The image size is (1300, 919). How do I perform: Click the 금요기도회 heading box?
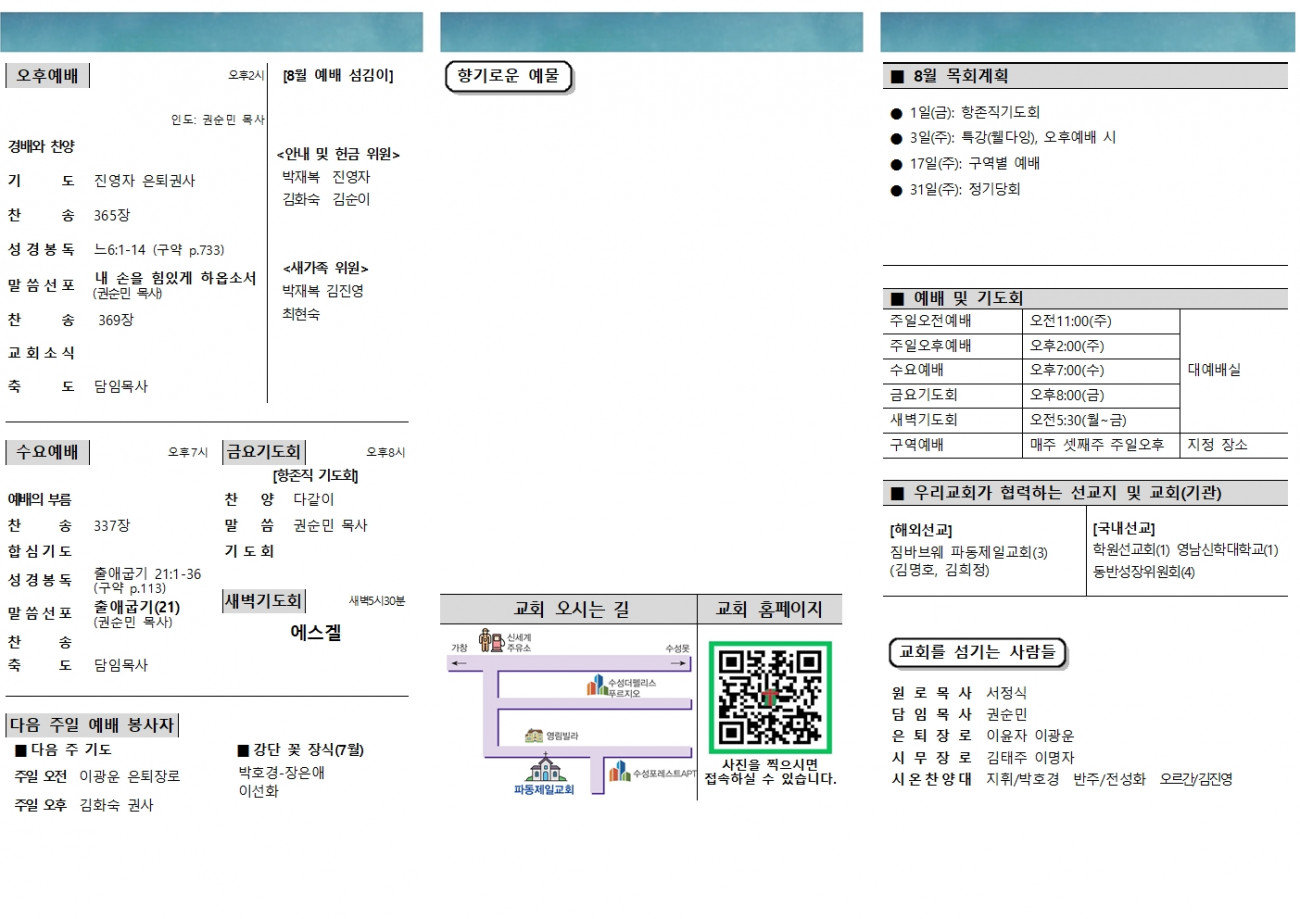tap(263, 452)
